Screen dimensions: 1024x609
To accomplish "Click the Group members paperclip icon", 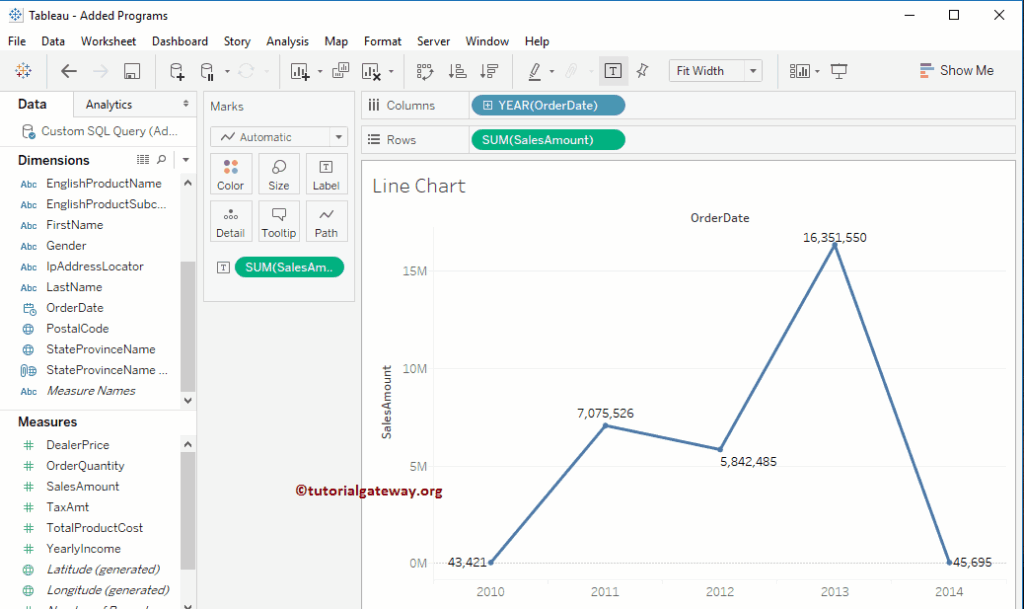I will pyautogui.click(x=571, y=70).
